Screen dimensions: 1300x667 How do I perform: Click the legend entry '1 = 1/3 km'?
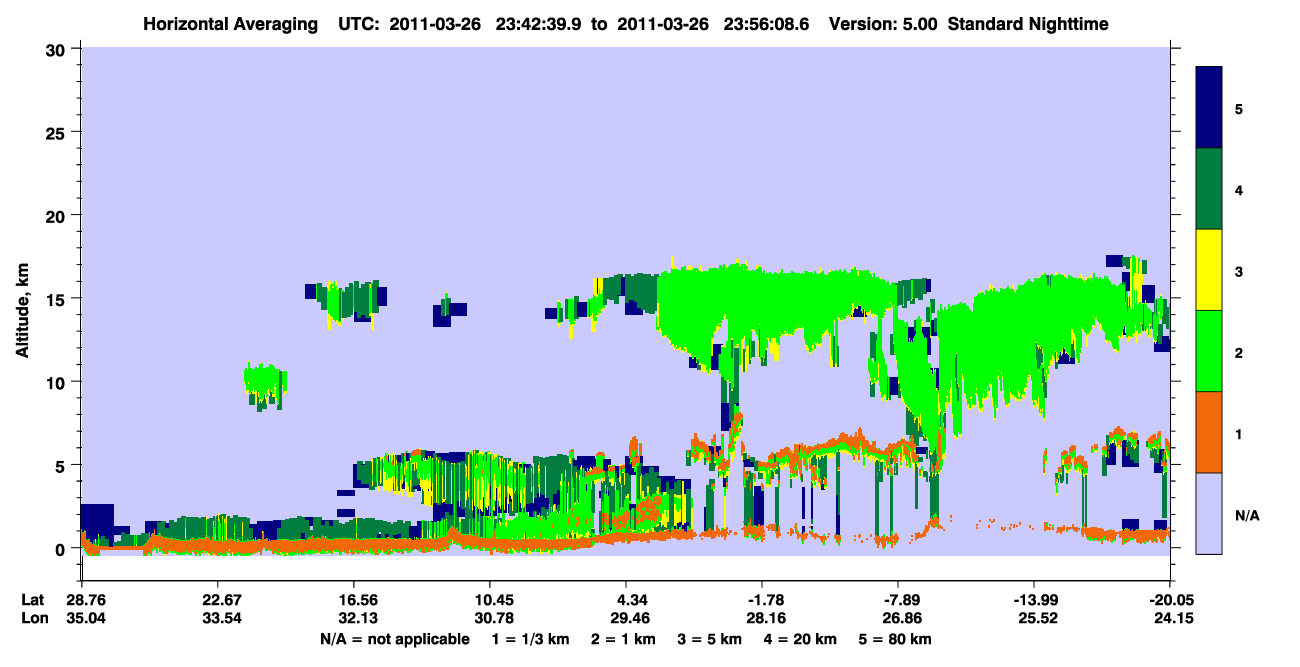point(529,639)
